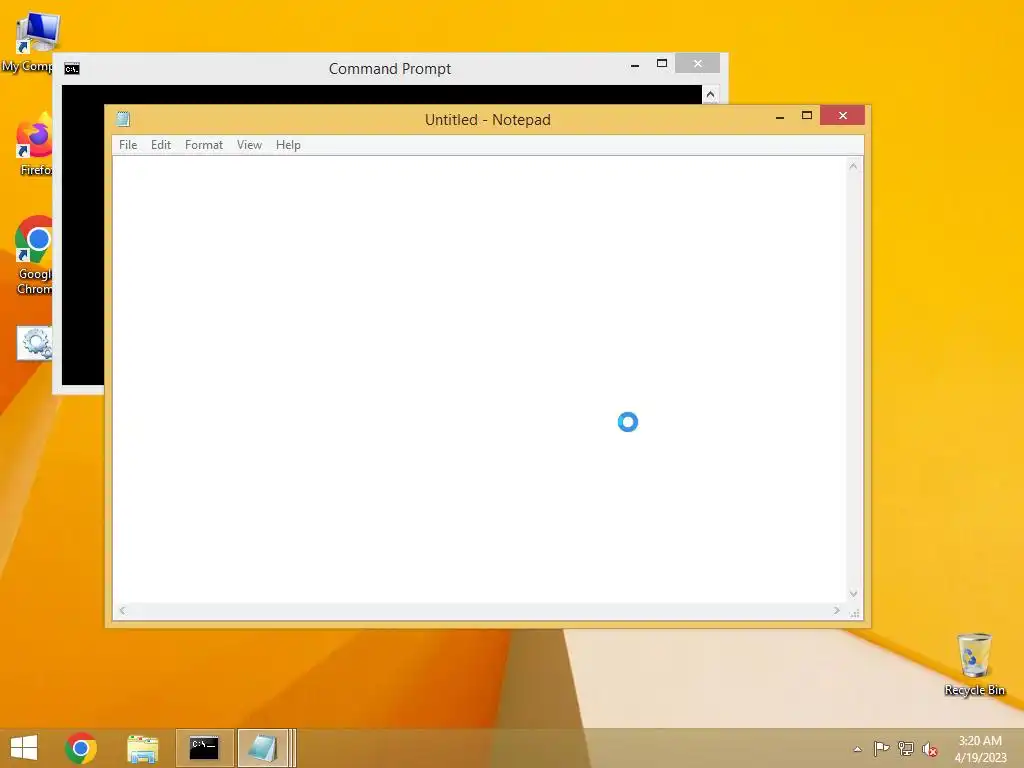
Task: Click Notepad vertical scrollbar down arrow
Action: point(853,594)
